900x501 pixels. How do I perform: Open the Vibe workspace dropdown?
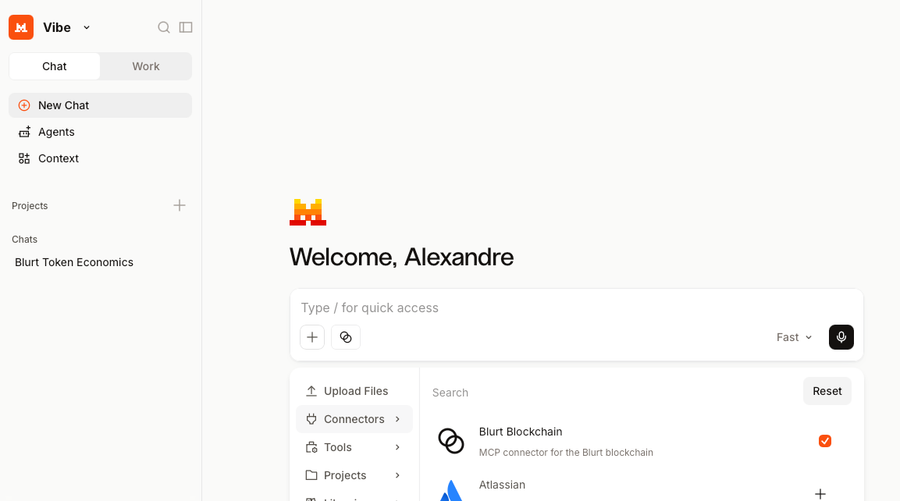[x=86, y=28]
